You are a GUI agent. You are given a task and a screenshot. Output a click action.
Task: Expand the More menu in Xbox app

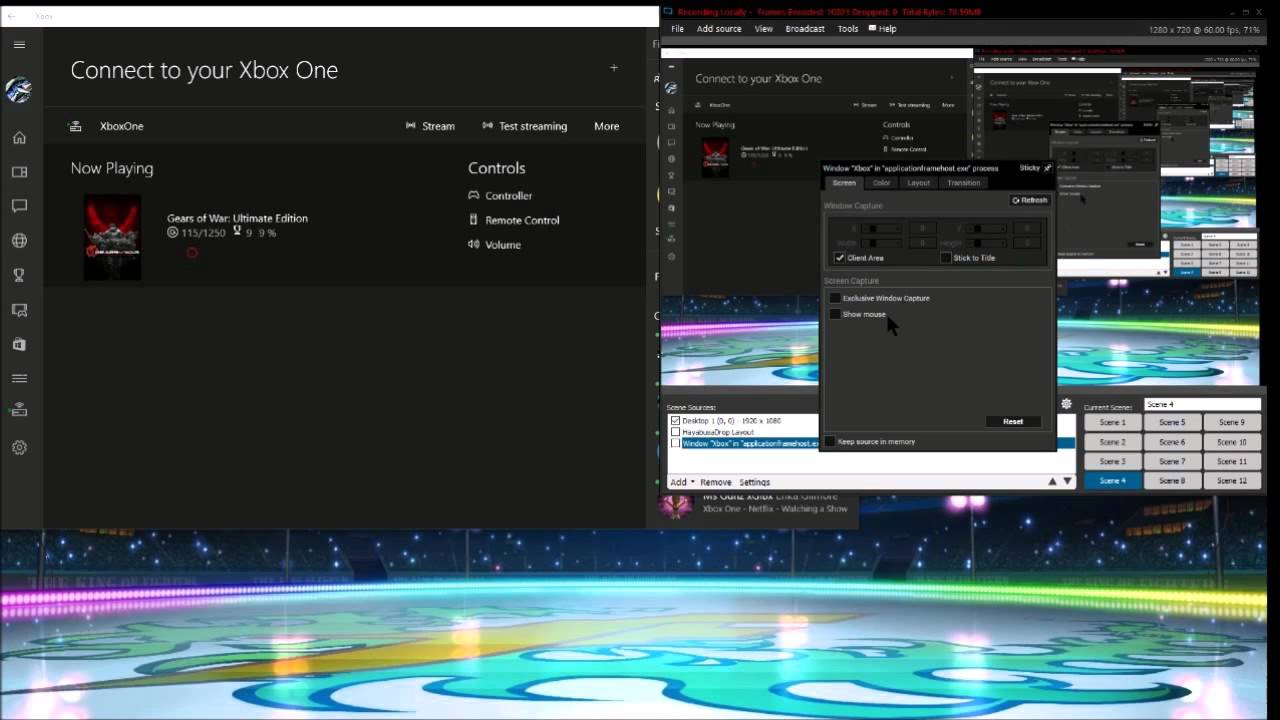606,126
